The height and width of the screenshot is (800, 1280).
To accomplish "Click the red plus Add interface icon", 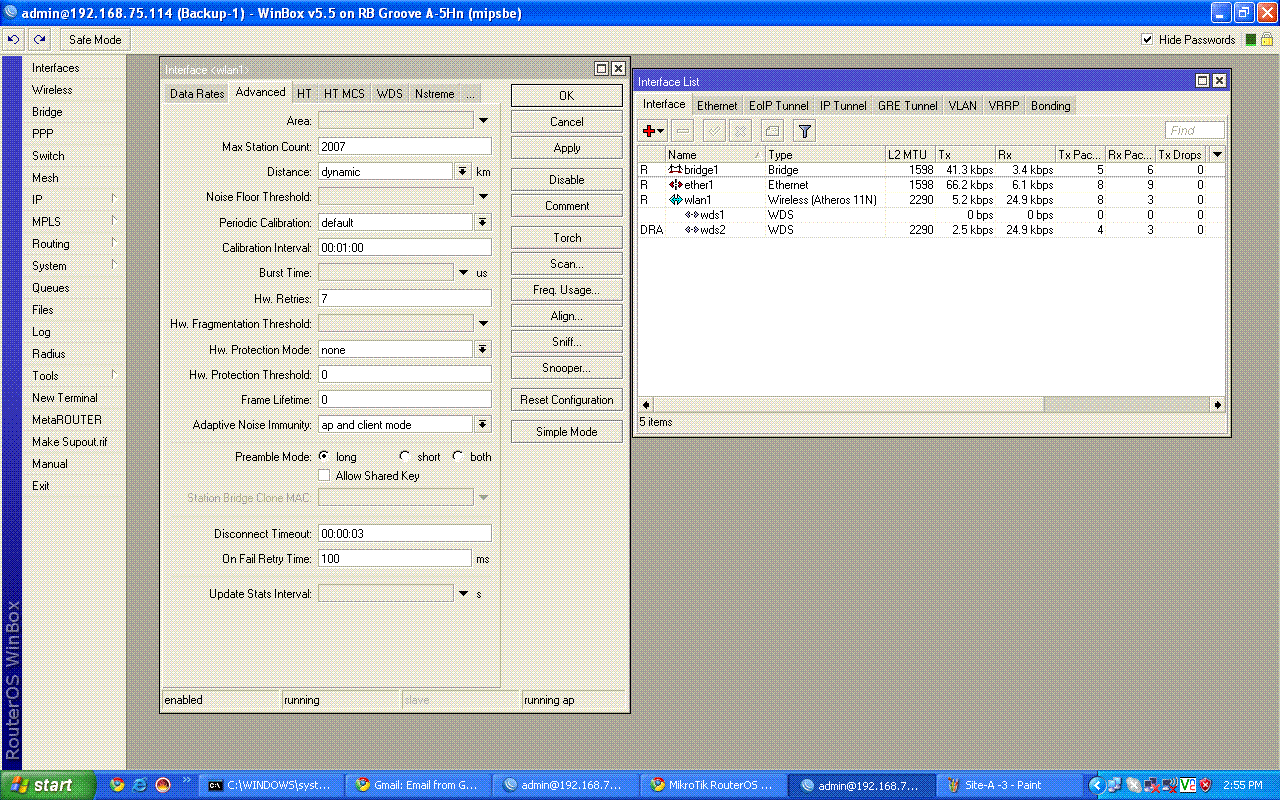I will coord(653,130).
